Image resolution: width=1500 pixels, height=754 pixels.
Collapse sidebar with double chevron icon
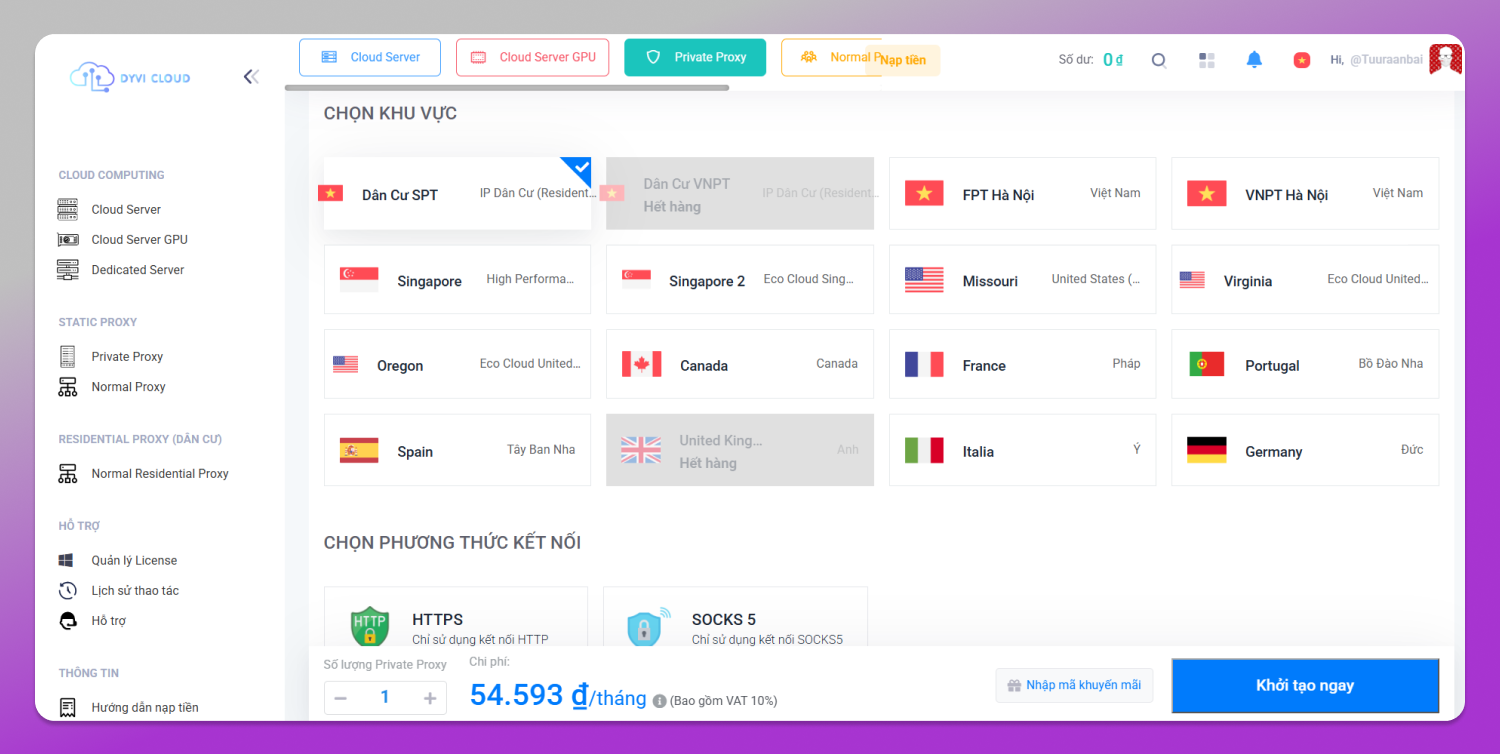point(251,77)
